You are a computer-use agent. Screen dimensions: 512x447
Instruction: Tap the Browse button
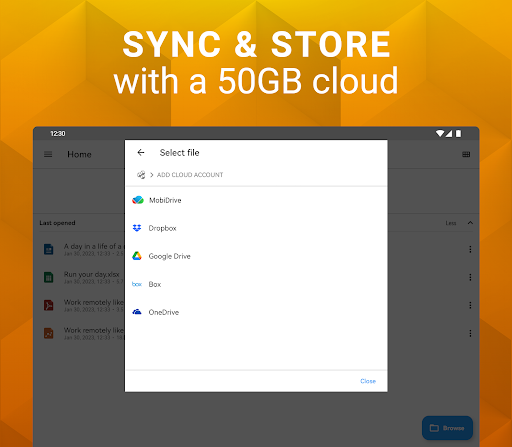click(447, 428)
